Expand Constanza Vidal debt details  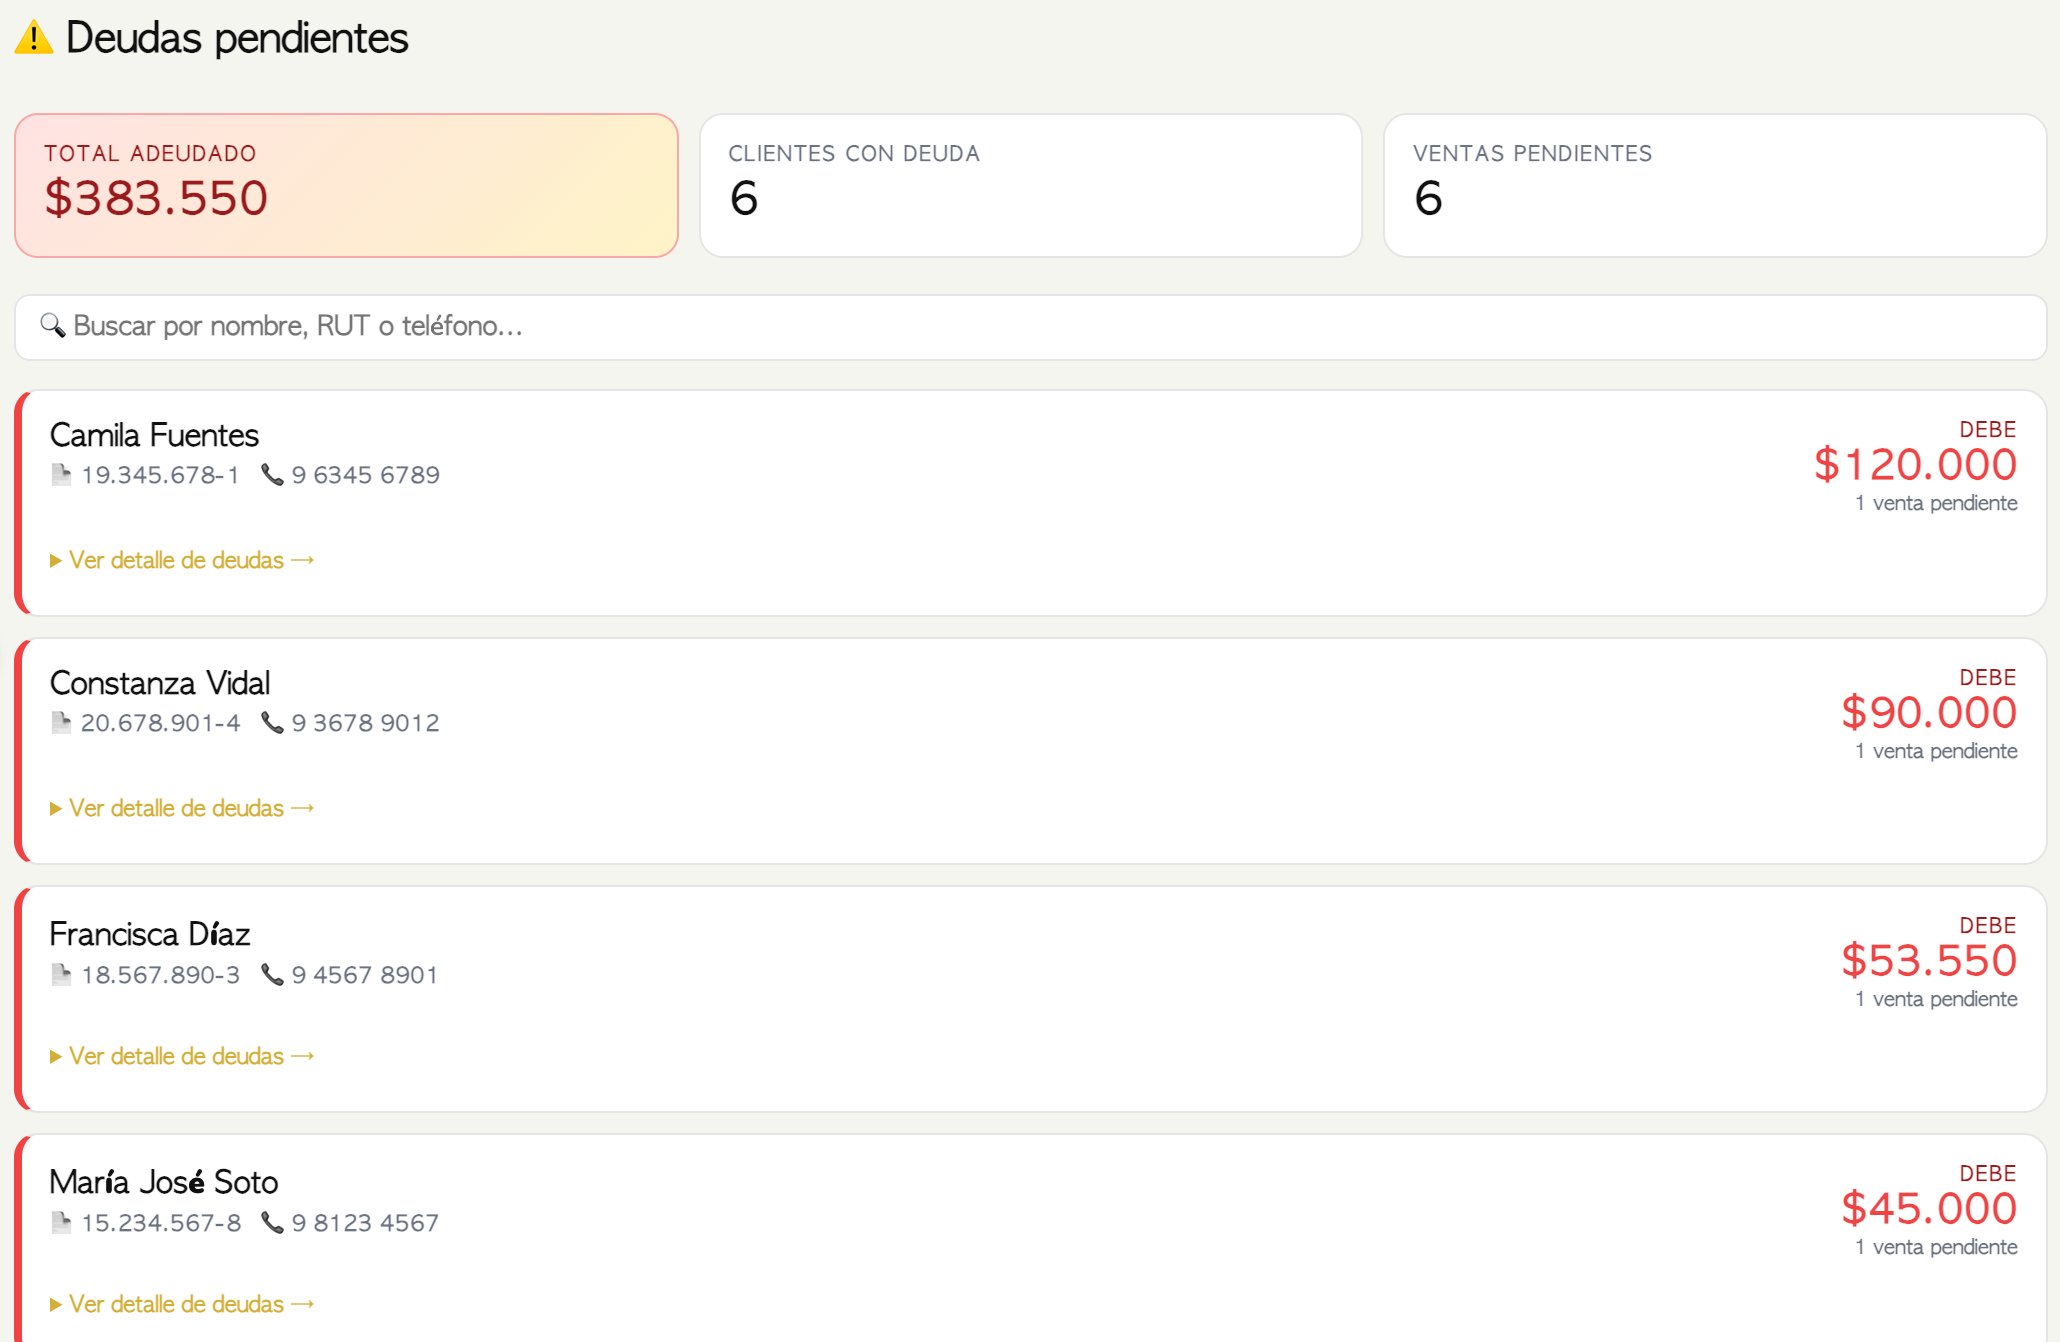[182, 808]
